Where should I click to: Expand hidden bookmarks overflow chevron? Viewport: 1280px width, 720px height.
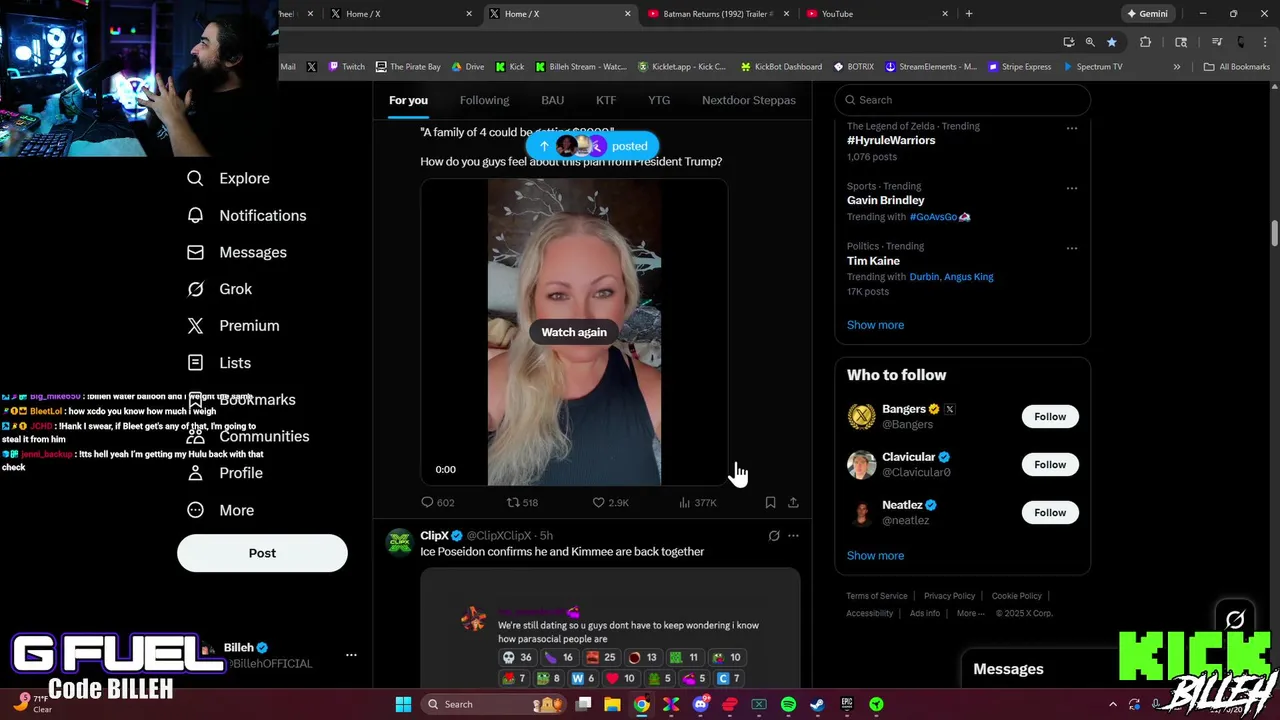click(x=1177, y=67)
